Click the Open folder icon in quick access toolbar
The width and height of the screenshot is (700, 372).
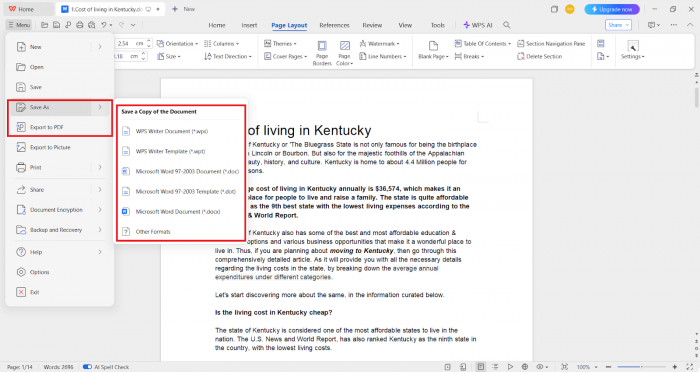click(44, 25)
